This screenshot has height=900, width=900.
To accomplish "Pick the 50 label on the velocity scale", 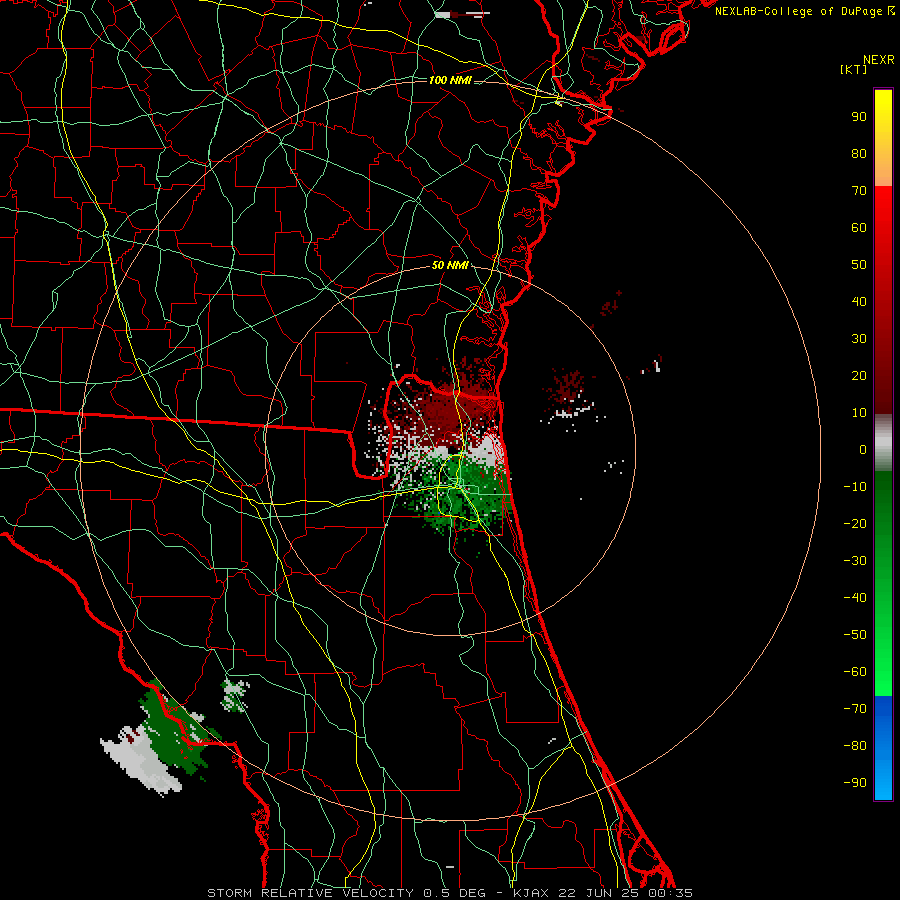I will 859,265.
